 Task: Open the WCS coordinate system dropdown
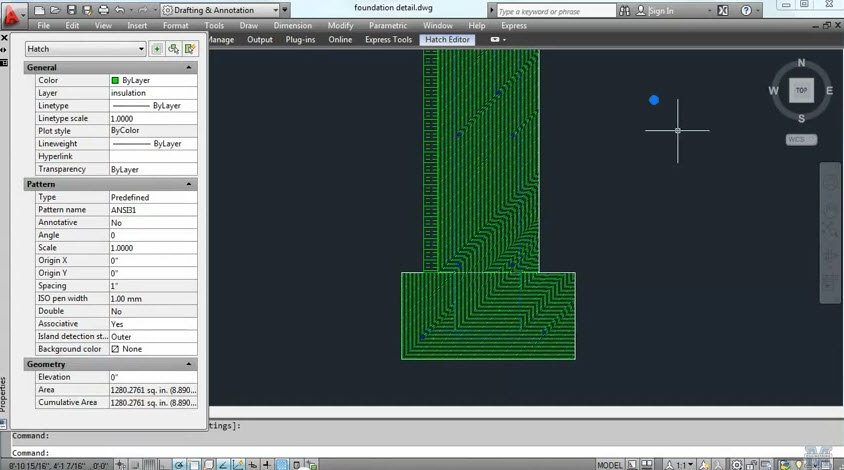[801, 139]
